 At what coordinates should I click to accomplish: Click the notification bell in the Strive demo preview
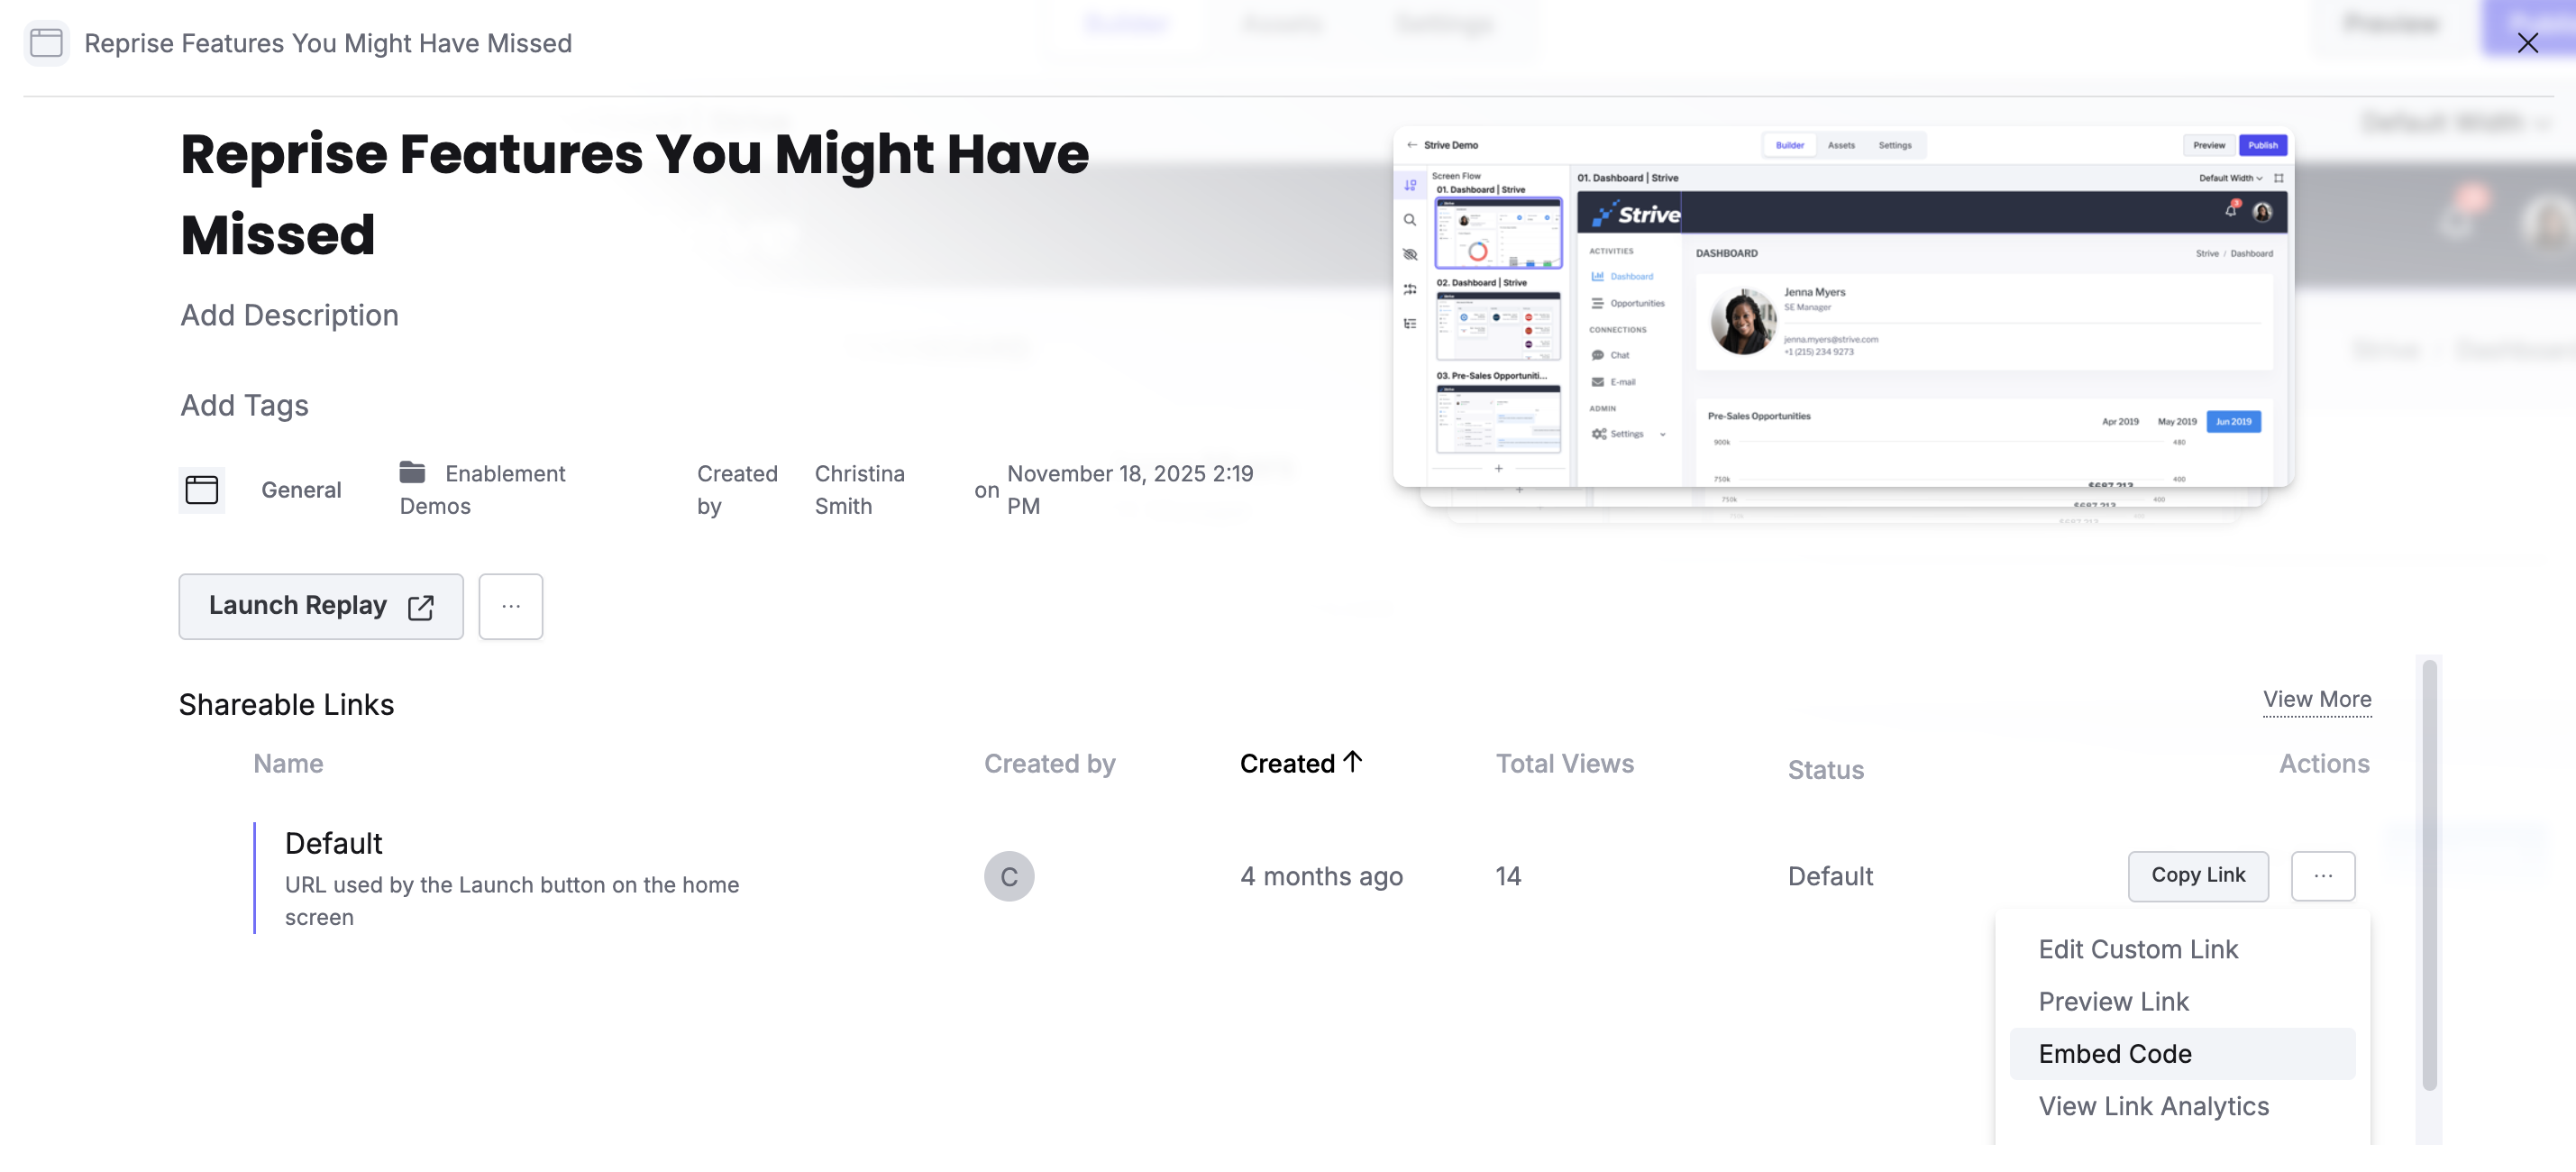click(2231, 212)
